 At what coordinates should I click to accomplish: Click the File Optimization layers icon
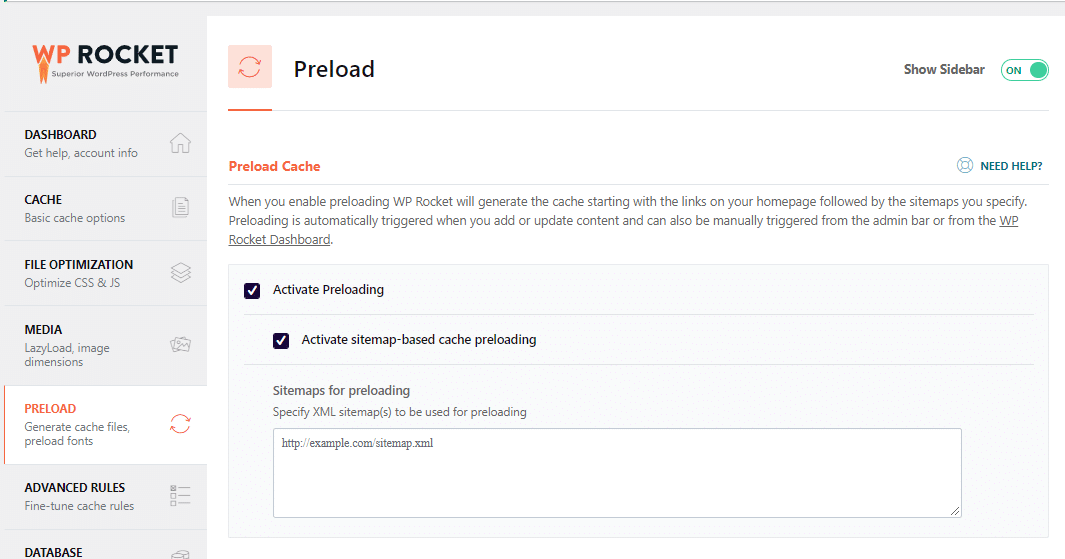180,273
